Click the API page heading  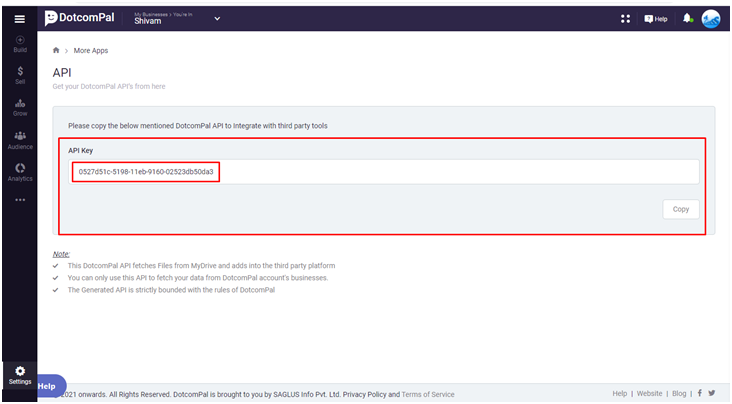pyautogui.click(x=62, y=73)
